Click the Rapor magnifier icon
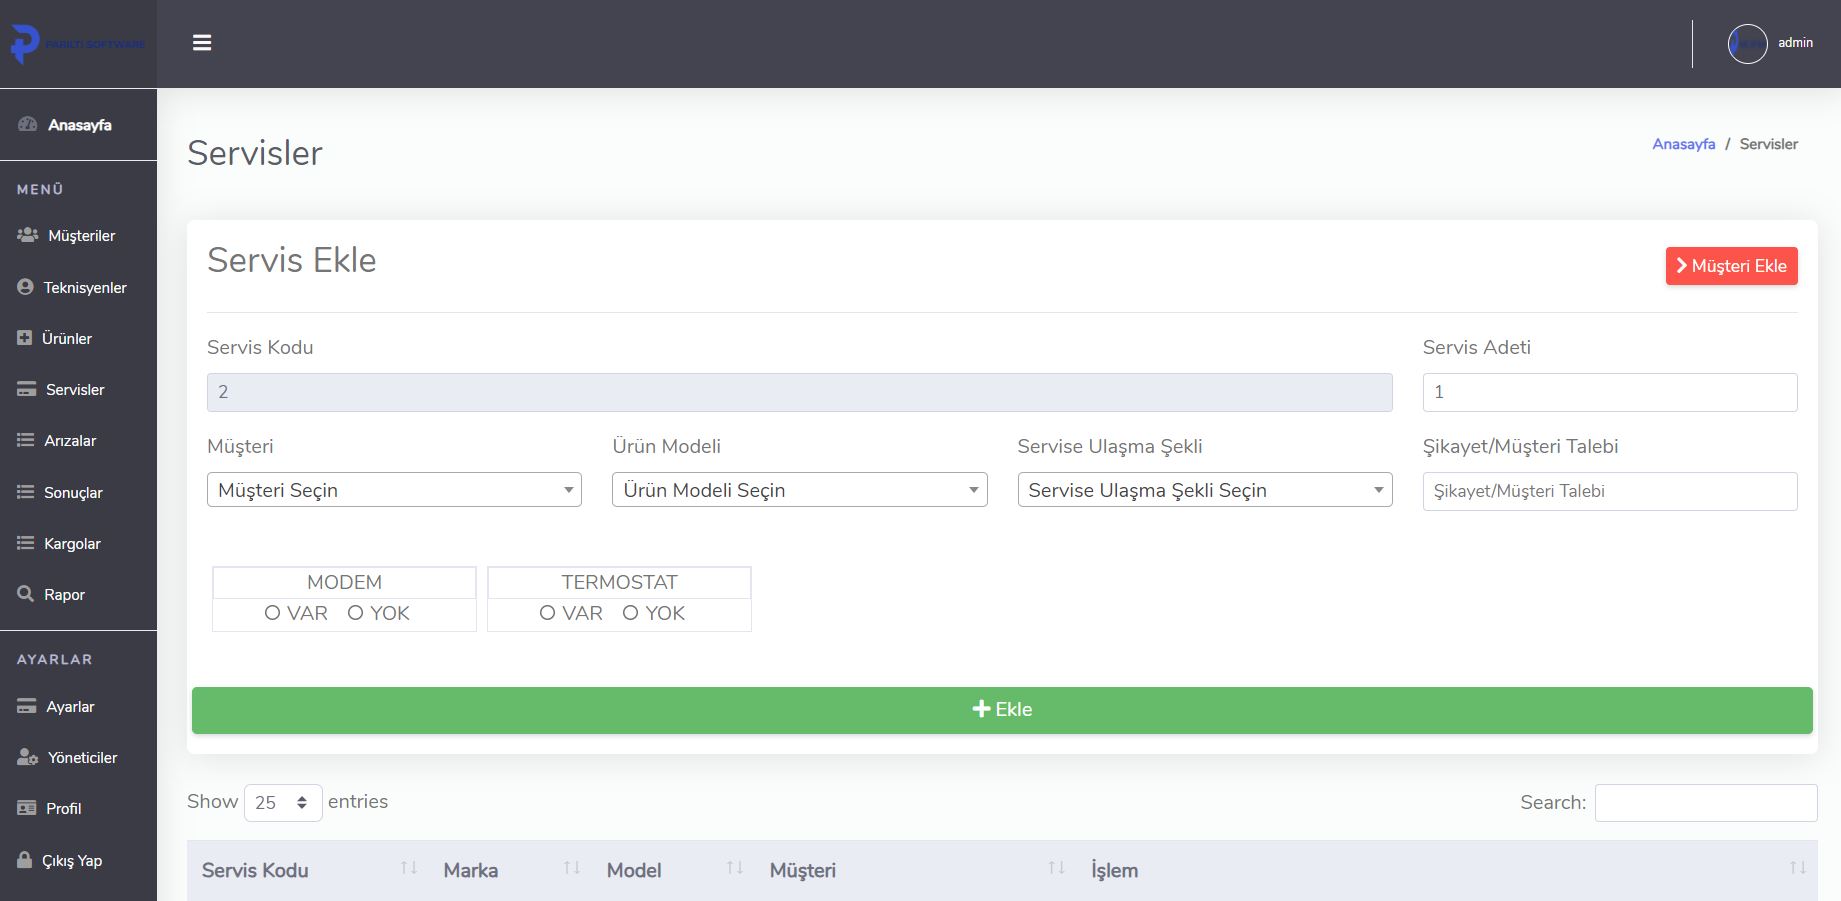The image size is (1841, 901). tap(26, 594)
